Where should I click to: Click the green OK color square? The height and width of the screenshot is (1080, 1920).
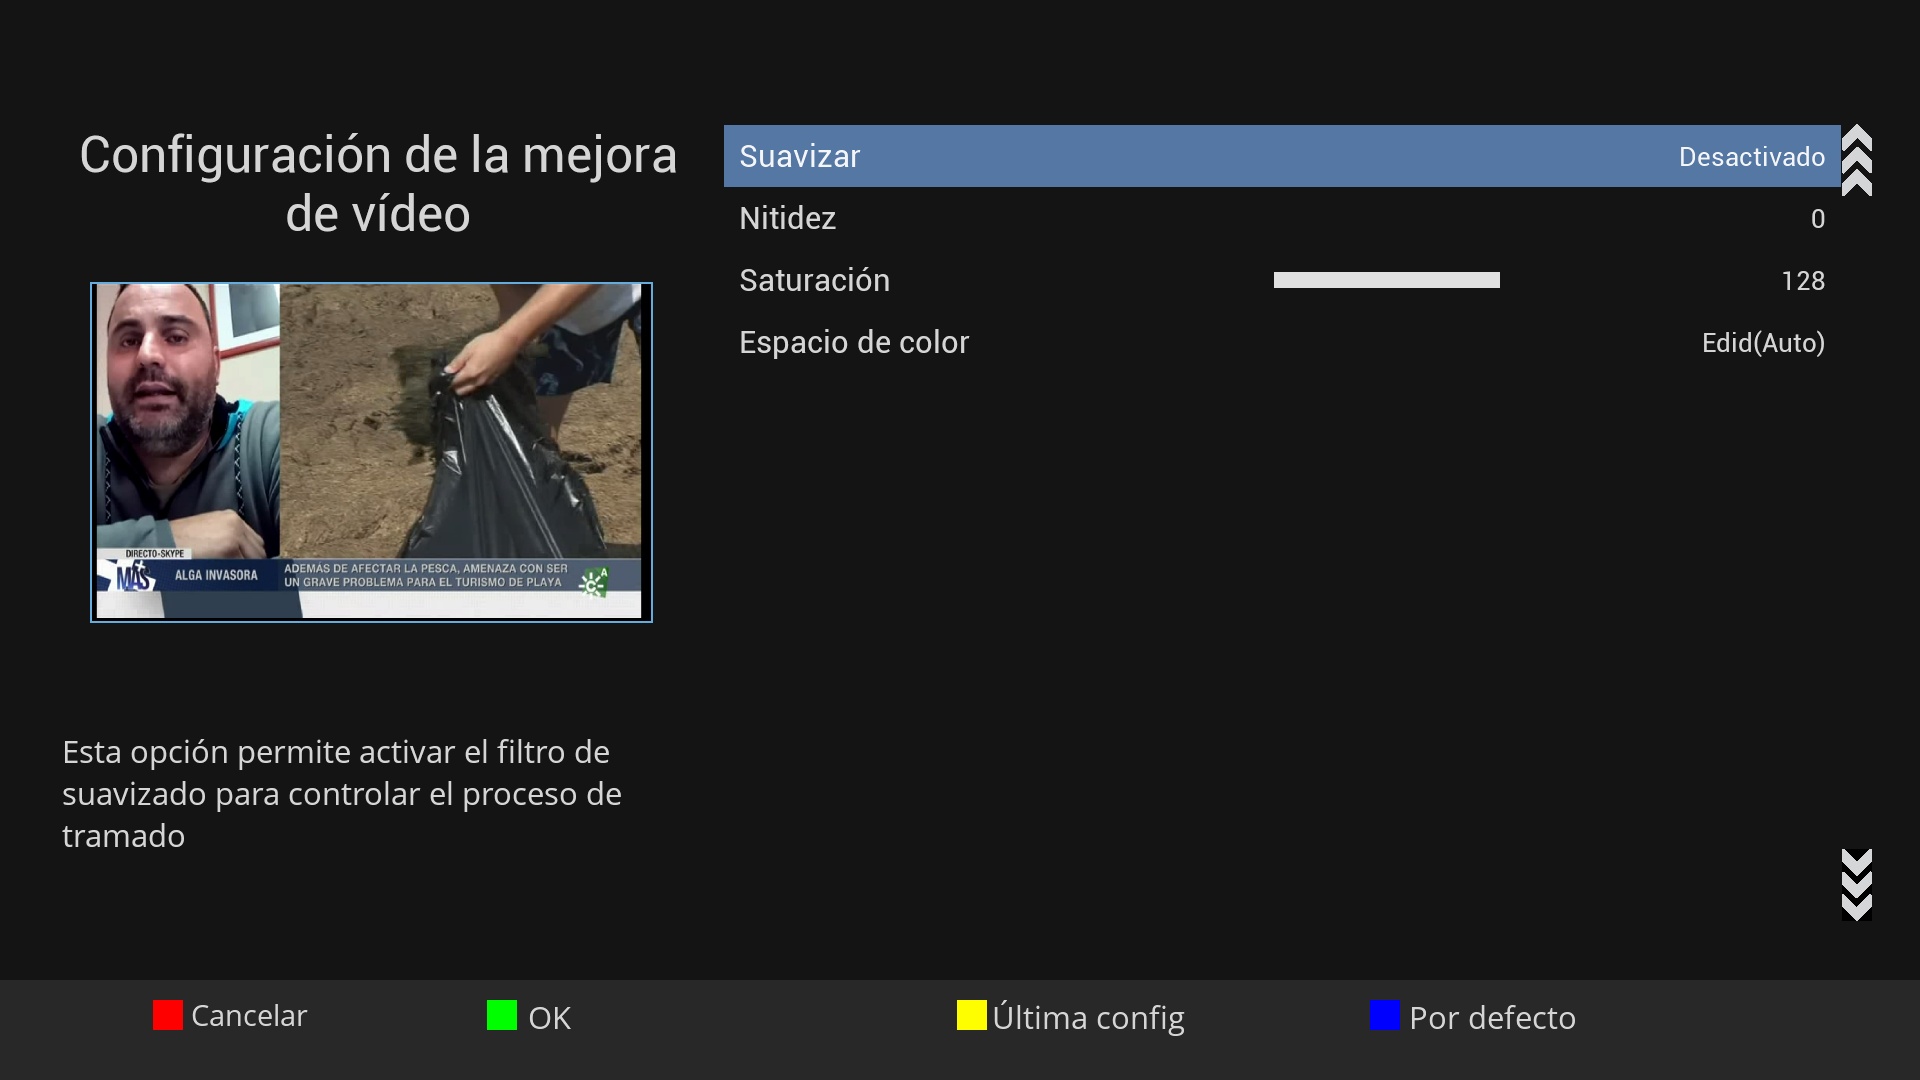point(501,1015)
